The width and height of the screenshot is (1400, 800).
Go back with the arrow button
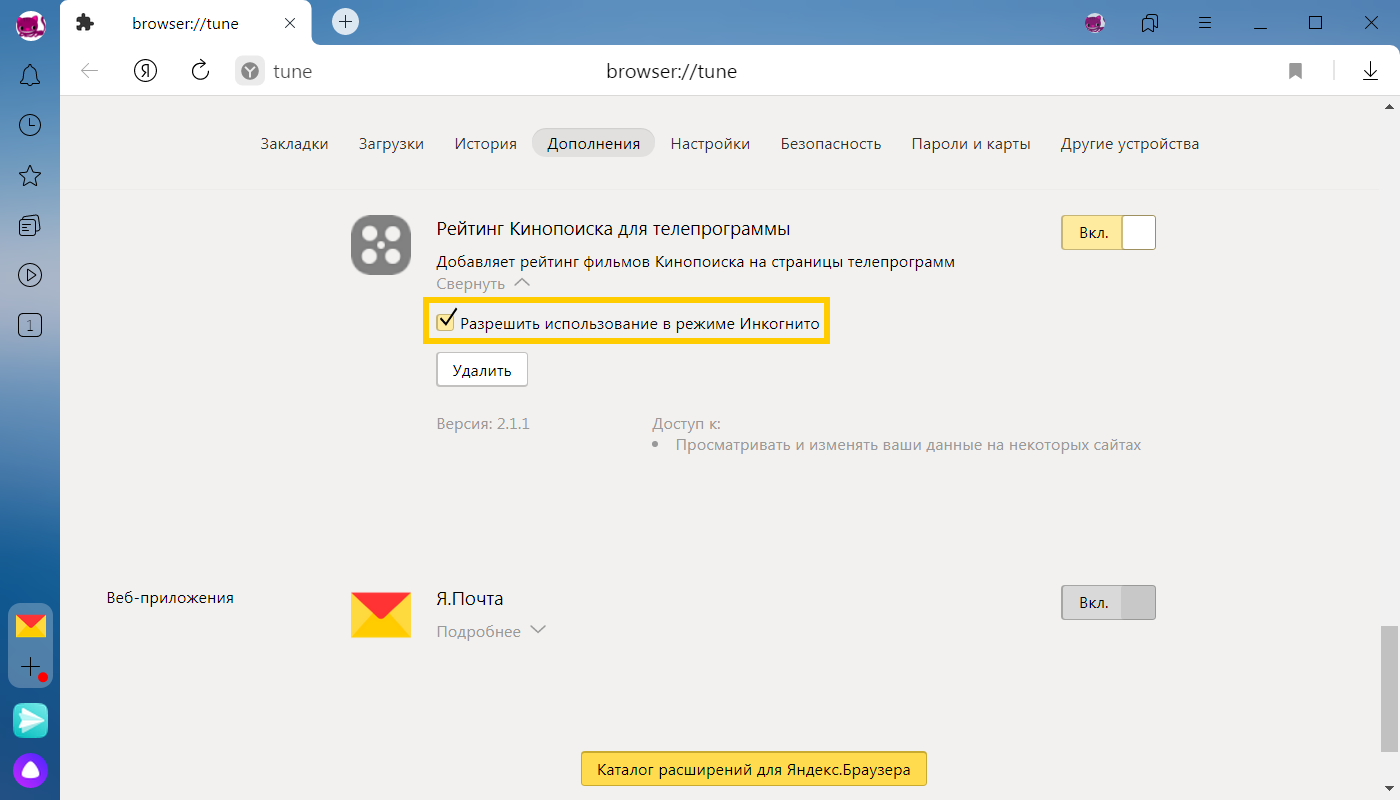coord(90,71)
